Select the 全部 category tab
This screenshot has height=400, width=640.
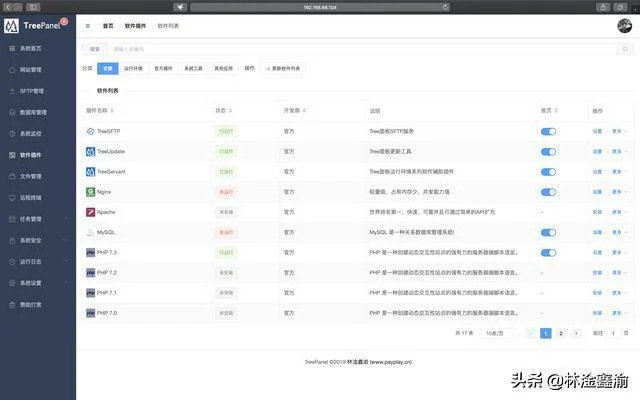tap(108, 69)
